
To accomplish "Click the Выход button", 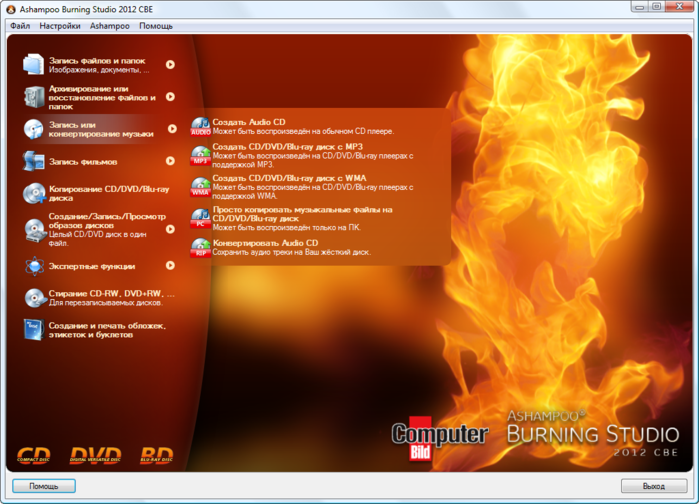I will tap(654, 486).
